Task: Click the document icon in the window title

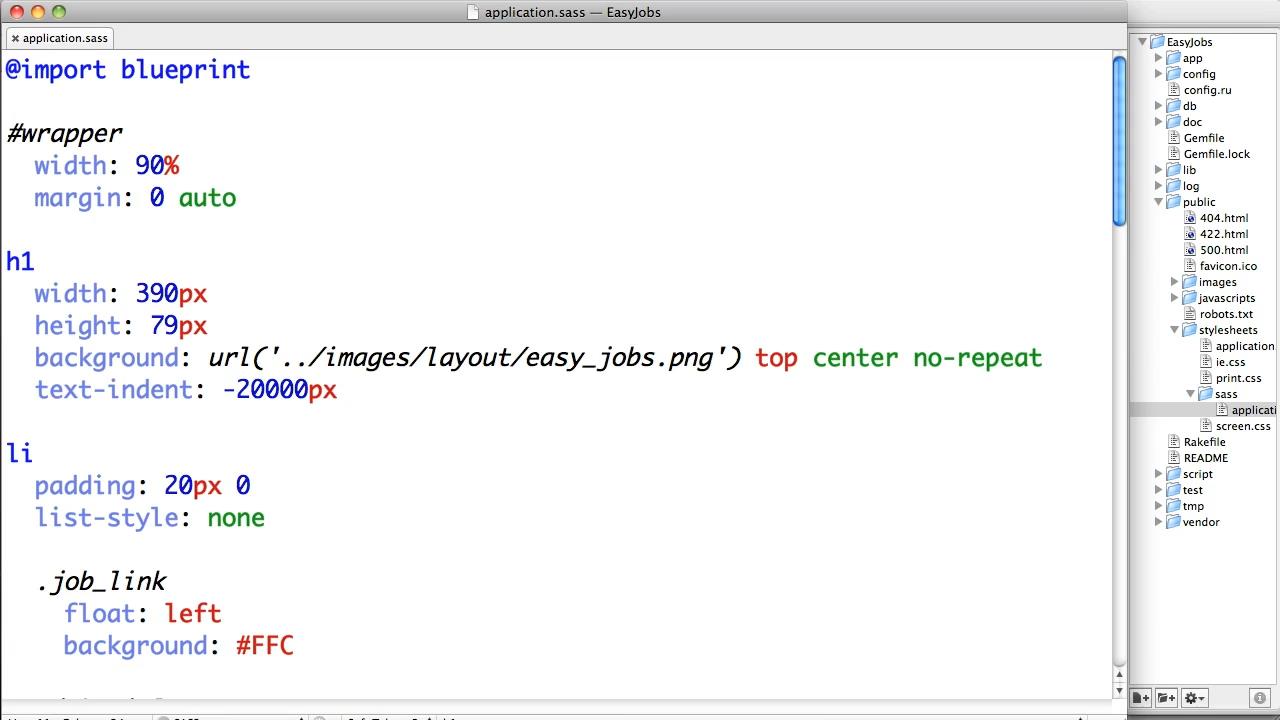Action: pyautogui.click(x=474, y=12)
